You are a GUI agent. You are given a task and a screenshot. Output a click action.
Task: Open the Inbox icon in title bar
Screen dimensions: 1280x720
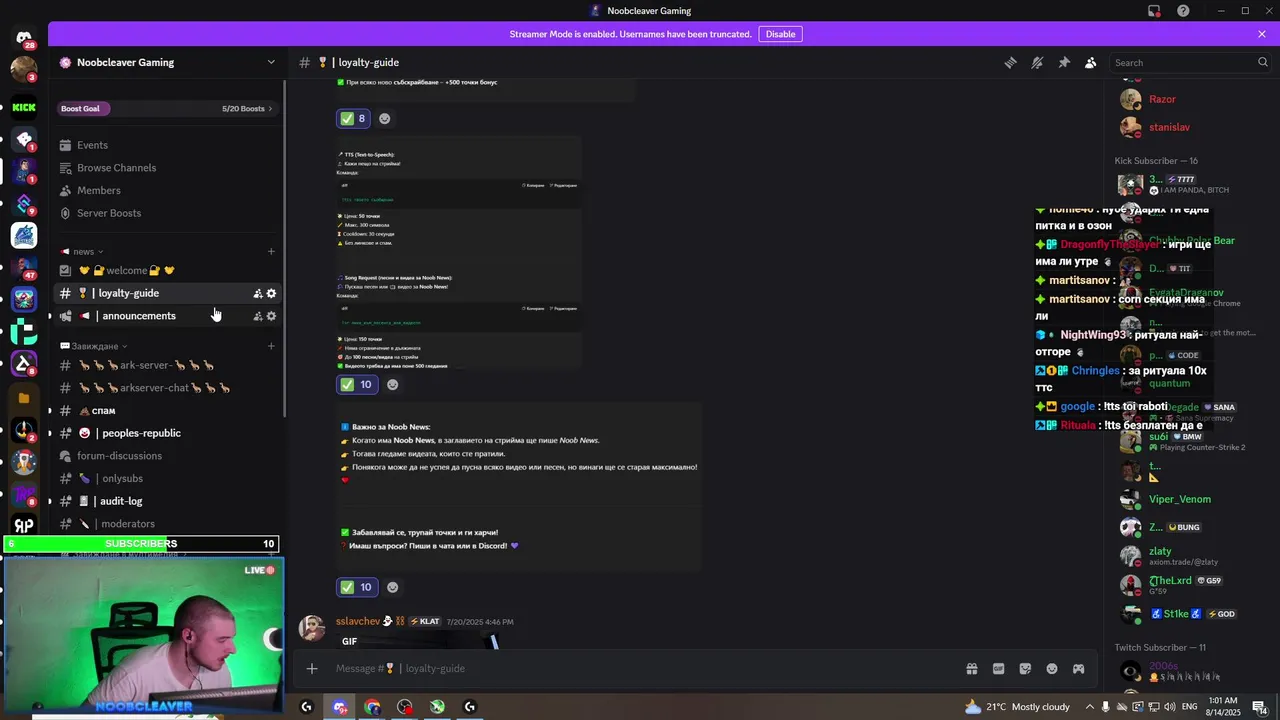1154,11
